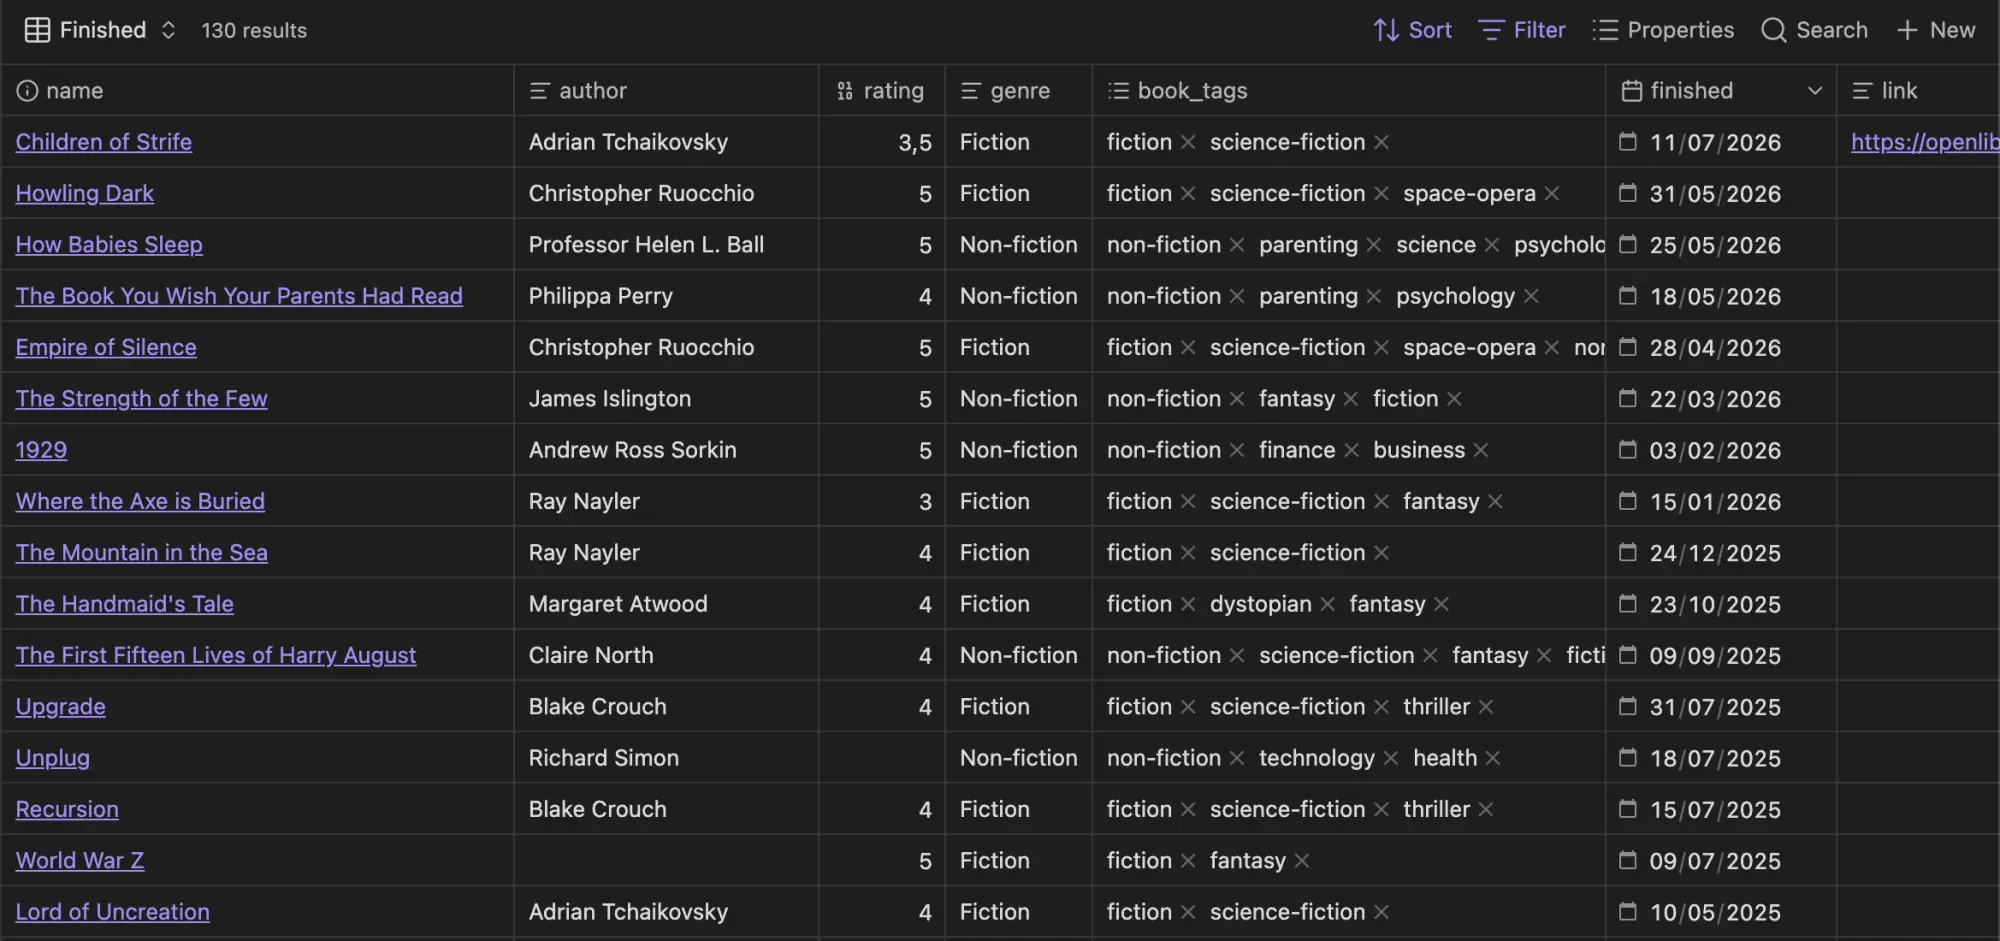Remove technology tag from Unplug
Screen dimensions: 2000x941
click(x=1391, y=758)
